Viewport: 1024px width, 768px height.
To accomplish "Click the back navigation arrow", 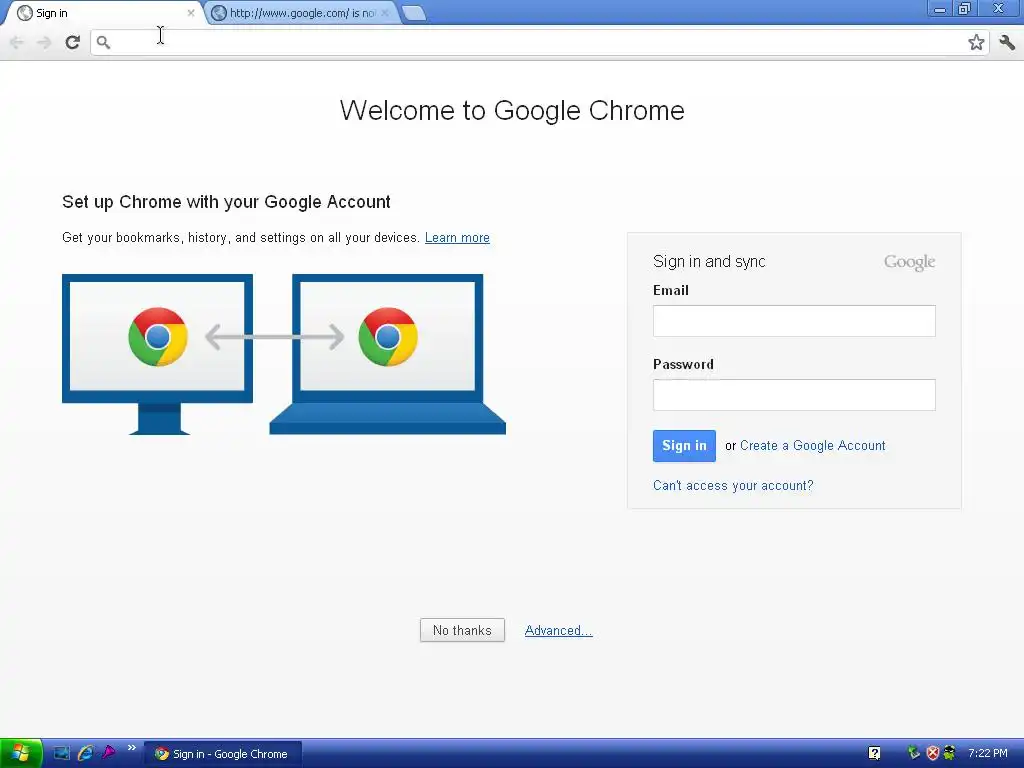I will click(16, 42).
